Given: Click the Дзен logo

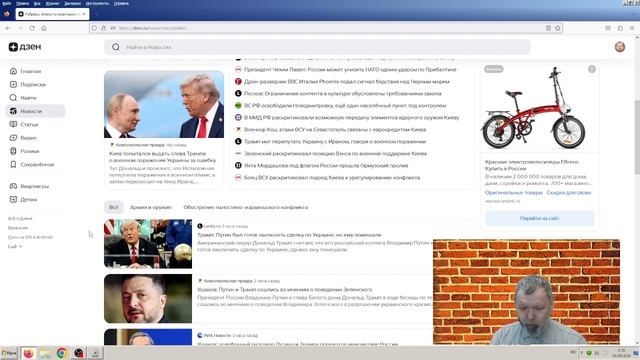Looking at the screenshot, I should click(25, 47).
